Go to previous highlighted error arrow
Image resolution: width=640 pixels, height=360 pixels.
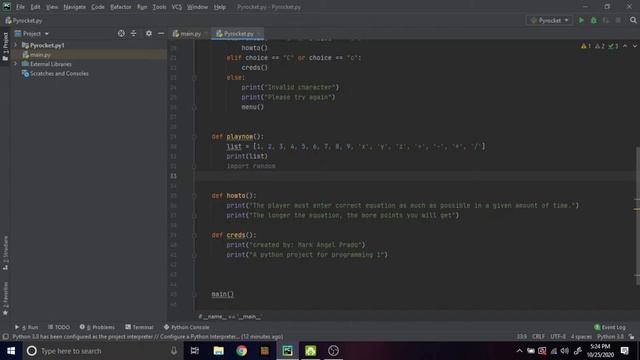click(x=625, y=46)
